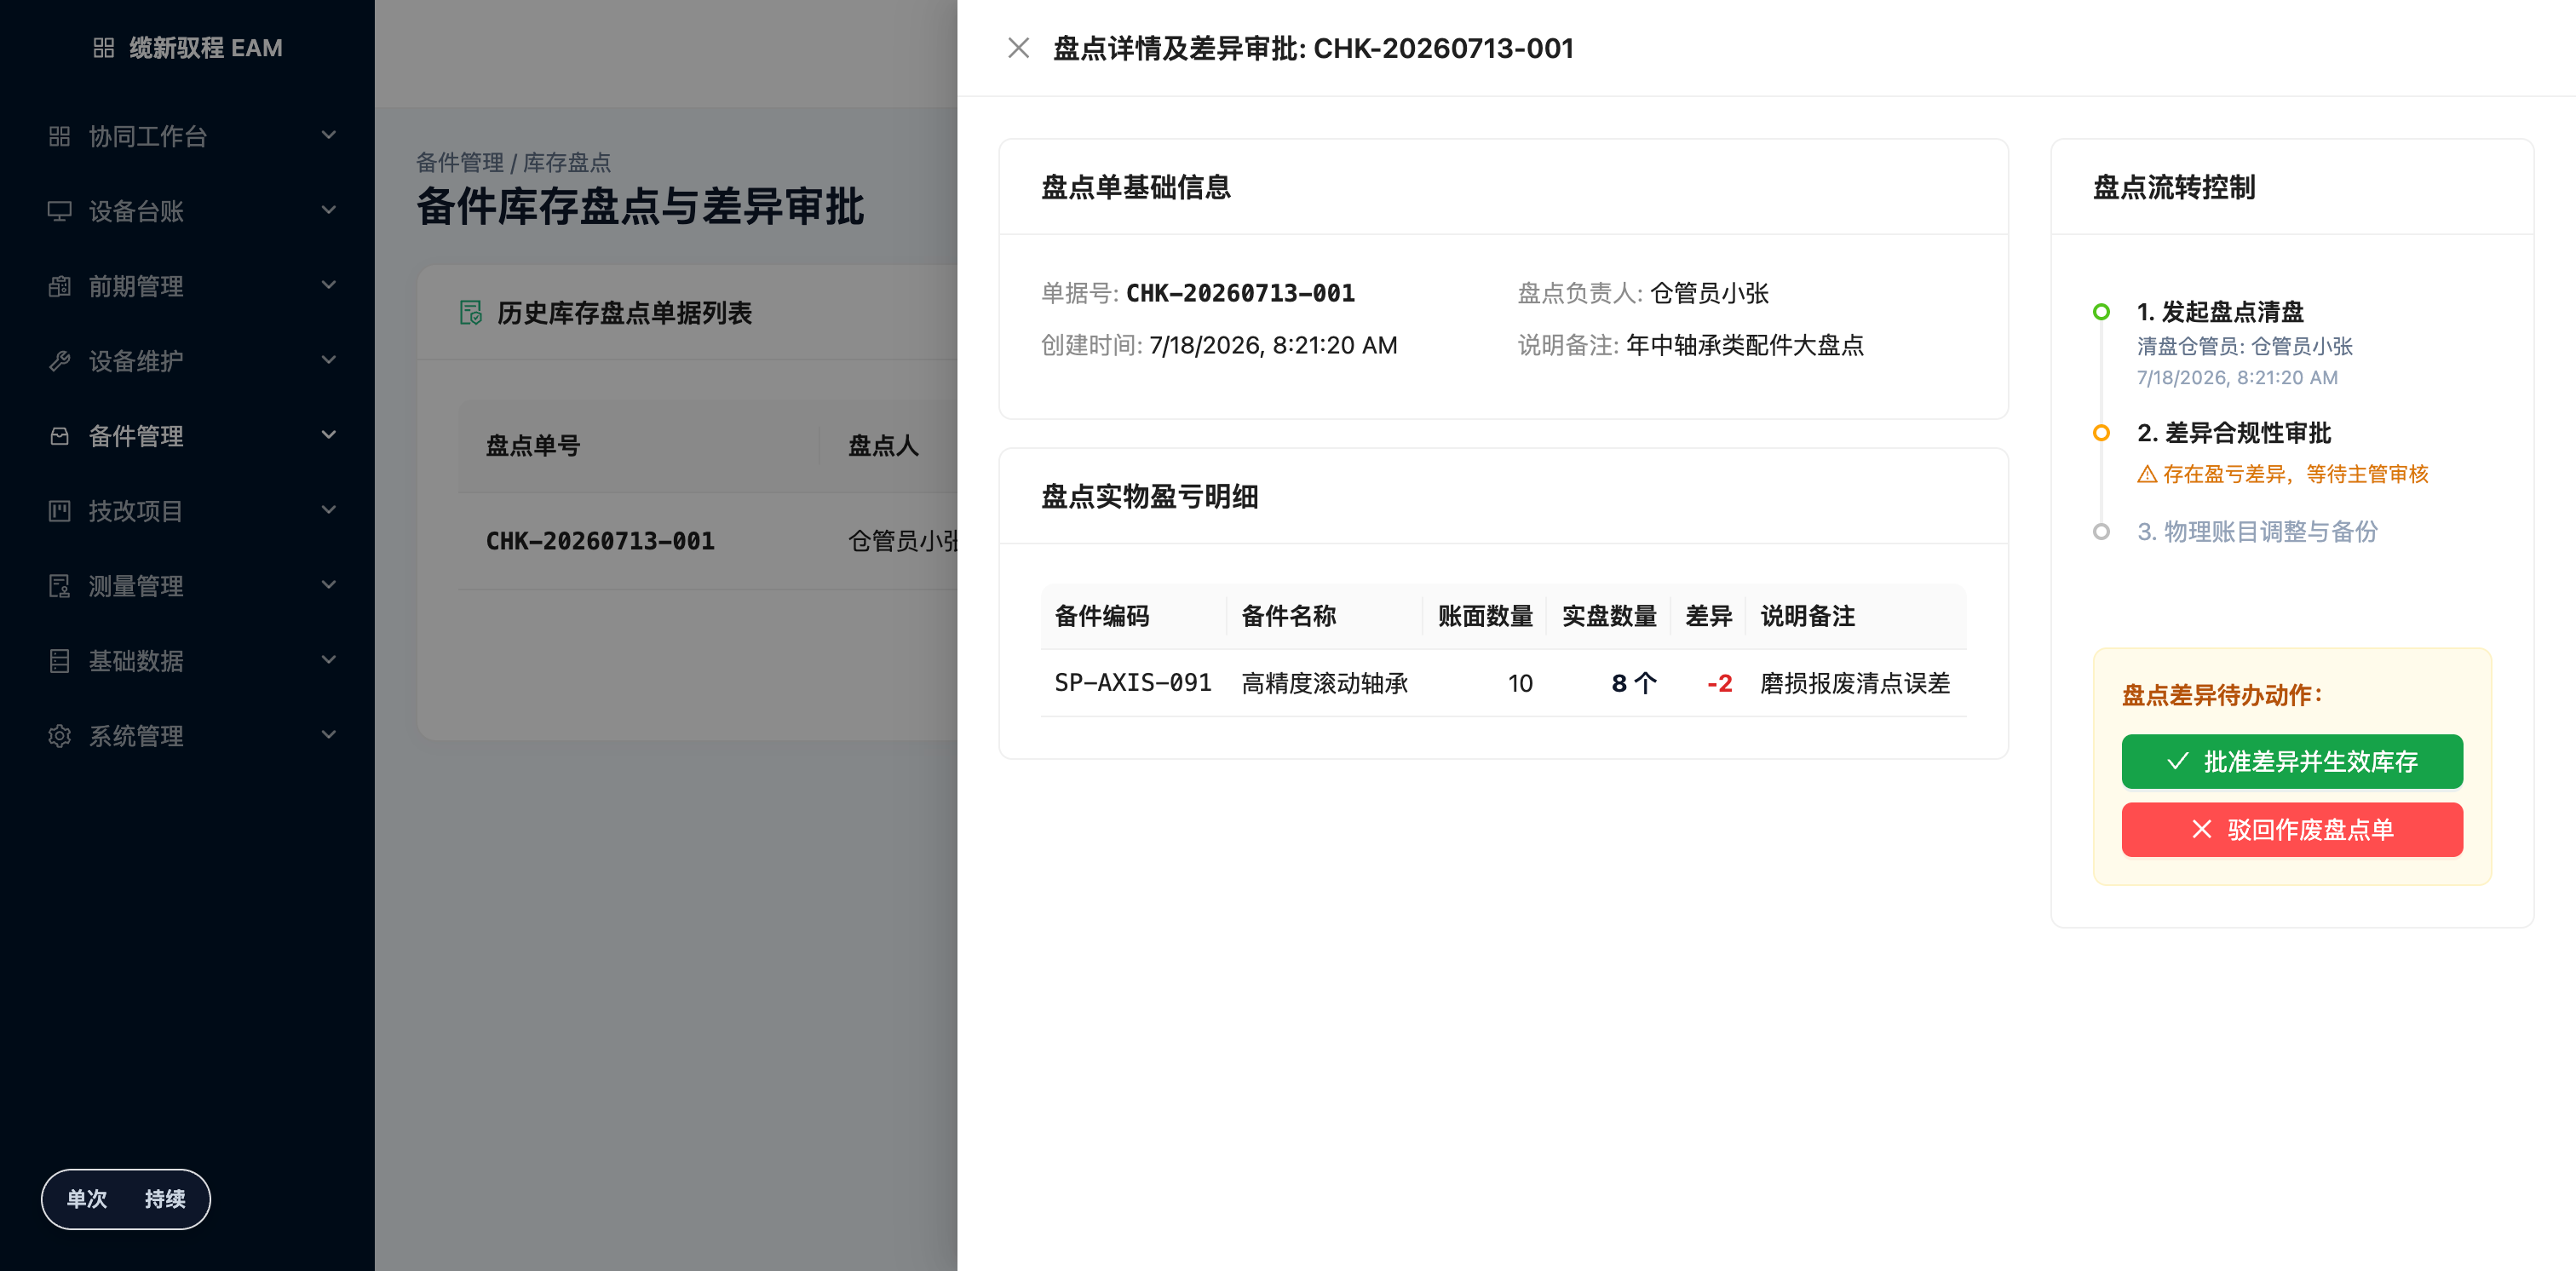Open the 技改项目 menu
Screen dimensions: 2576x1271
click(x=187, y=511)
